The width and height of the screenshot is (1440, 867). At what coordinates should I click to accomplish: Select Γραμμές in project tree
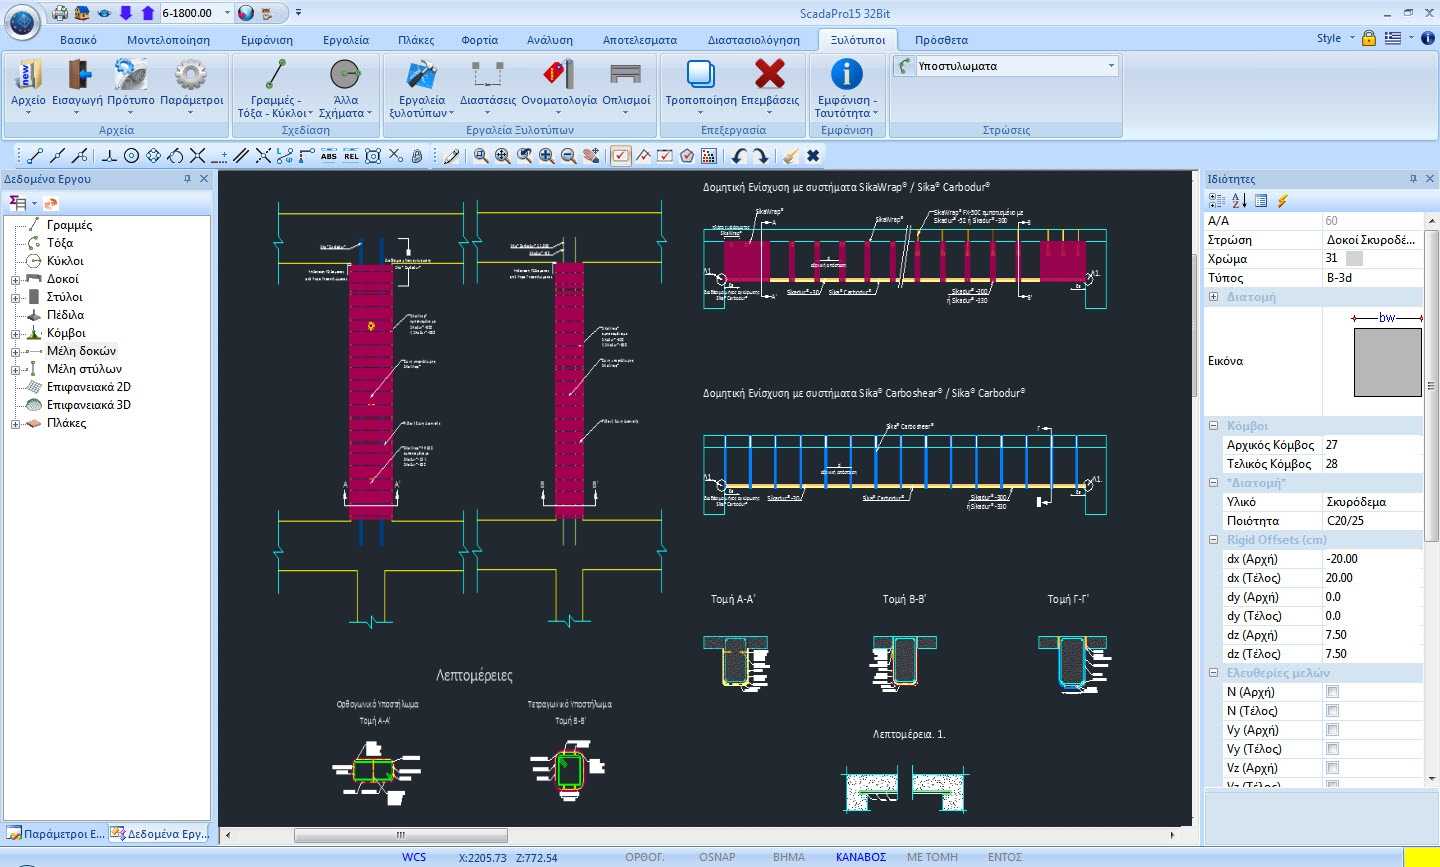(69, 225)
